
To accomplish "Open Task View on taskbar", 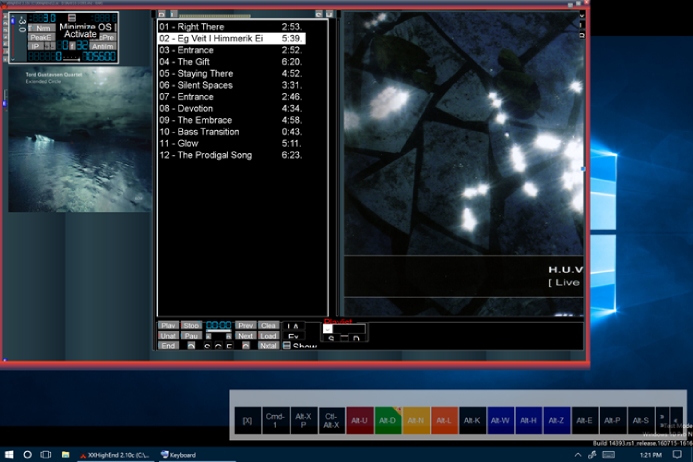I will coord(46,454).
